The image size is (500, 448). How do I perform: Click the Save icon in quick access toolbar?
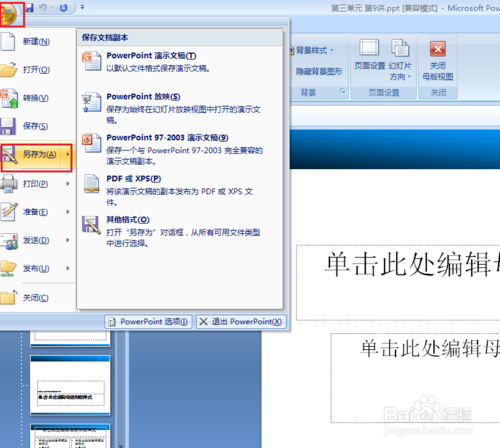click(30, 7)
